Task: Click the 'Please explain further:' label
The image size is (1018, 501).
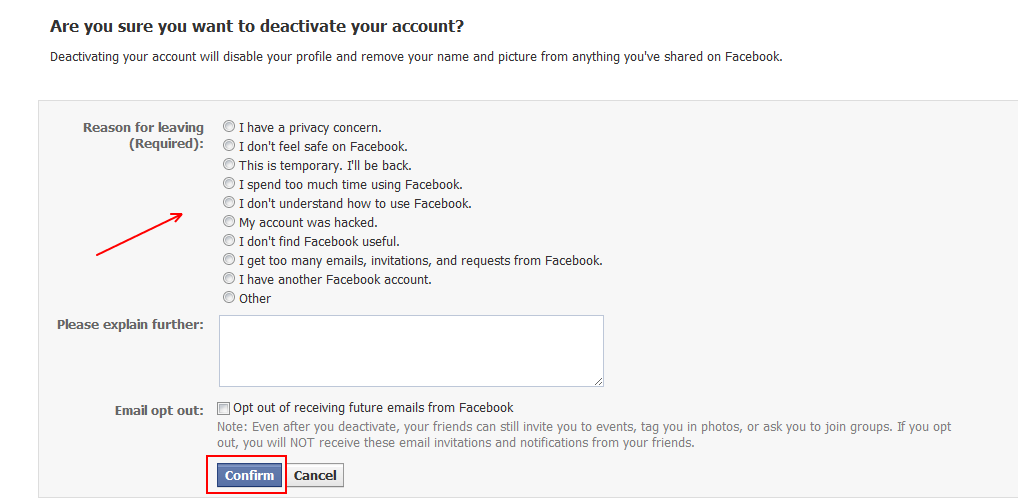Action: [x=130, y=324]
